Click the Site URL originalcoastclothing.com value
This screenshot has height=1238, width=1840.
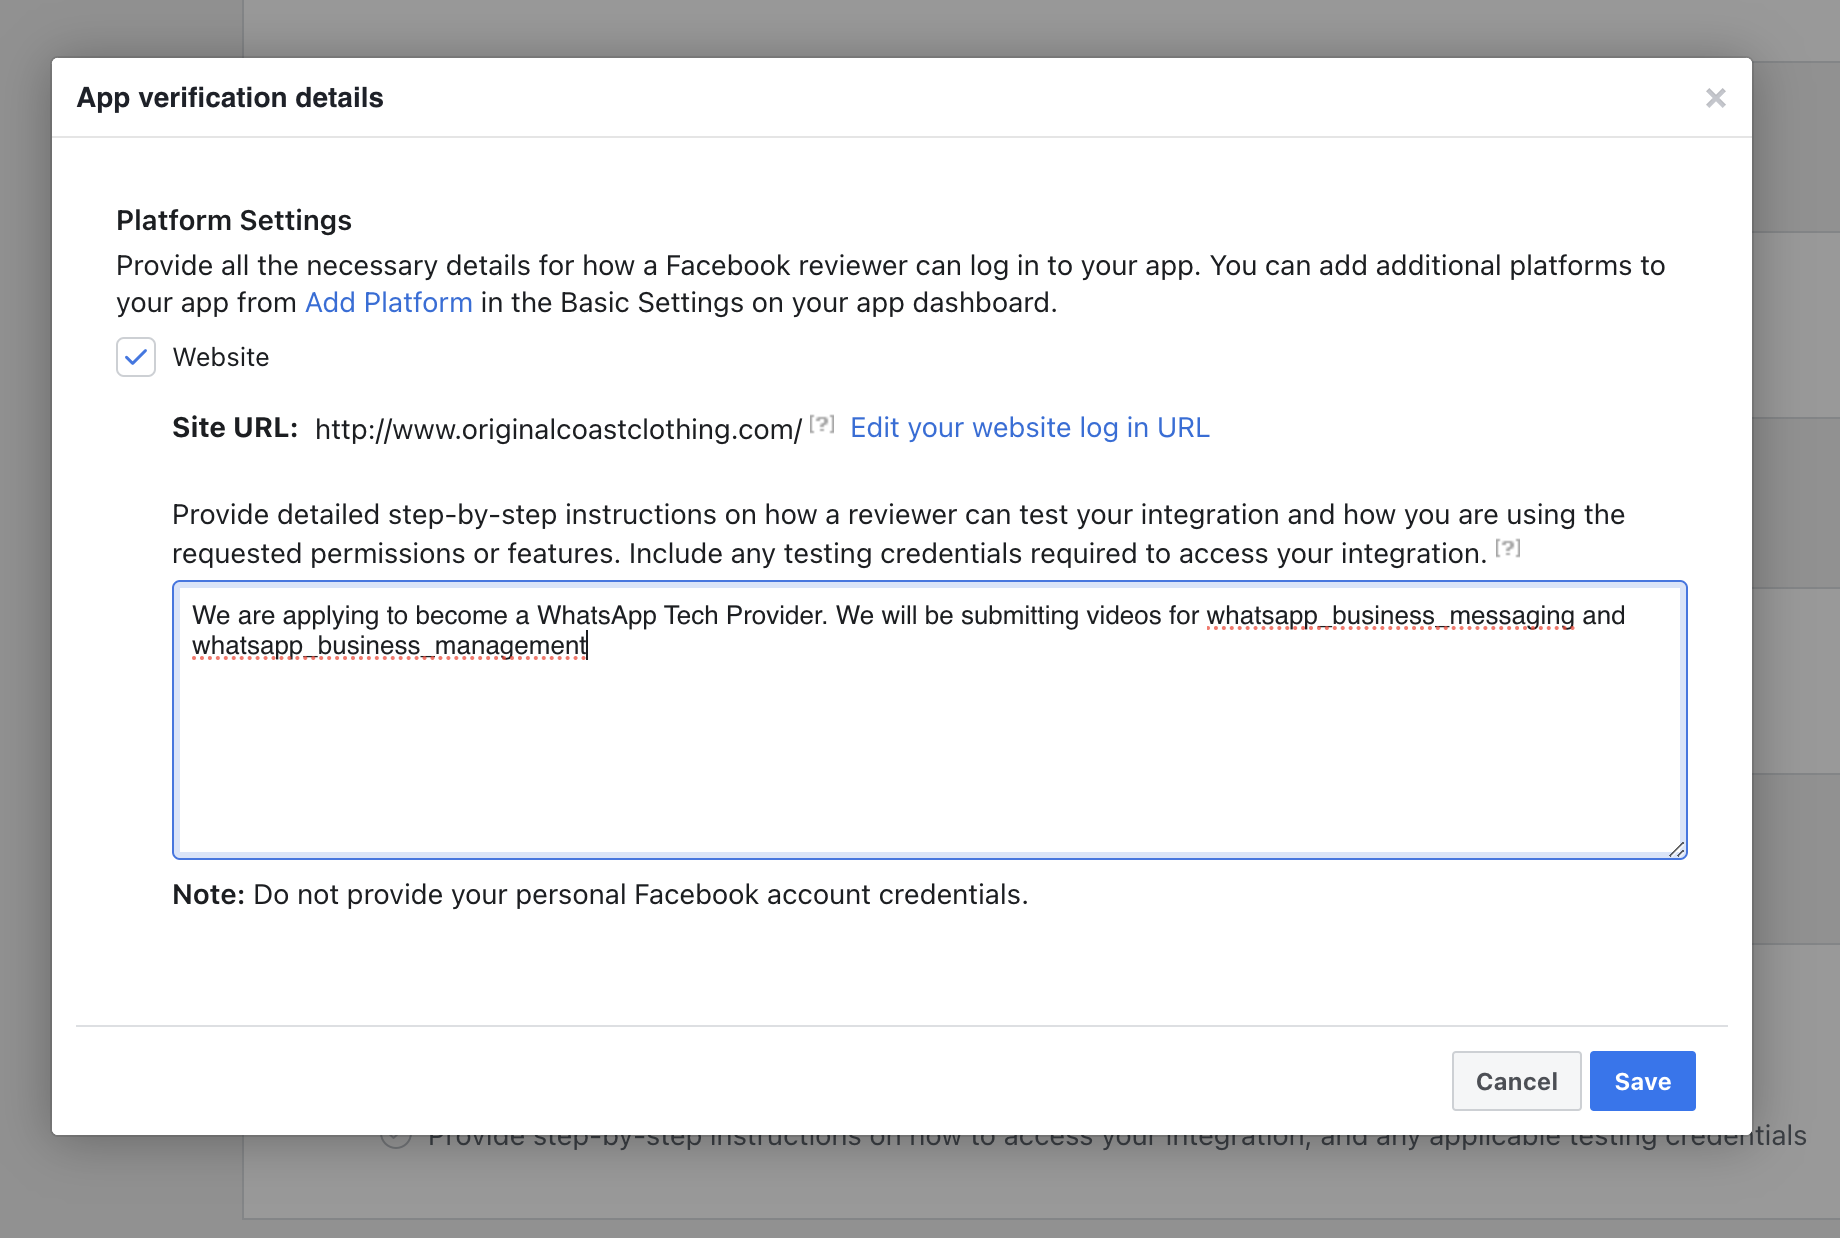pyautogui.click(x=553, y=429)
